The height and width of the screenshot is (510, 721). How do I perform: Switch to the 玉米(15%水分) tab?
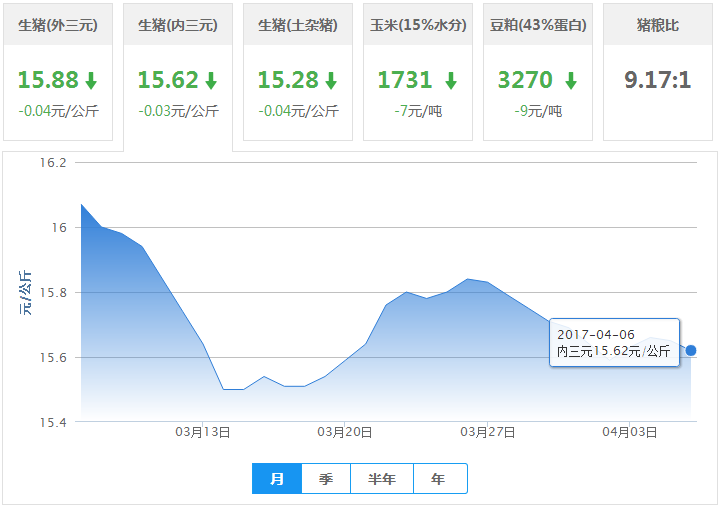click(418, 25)
